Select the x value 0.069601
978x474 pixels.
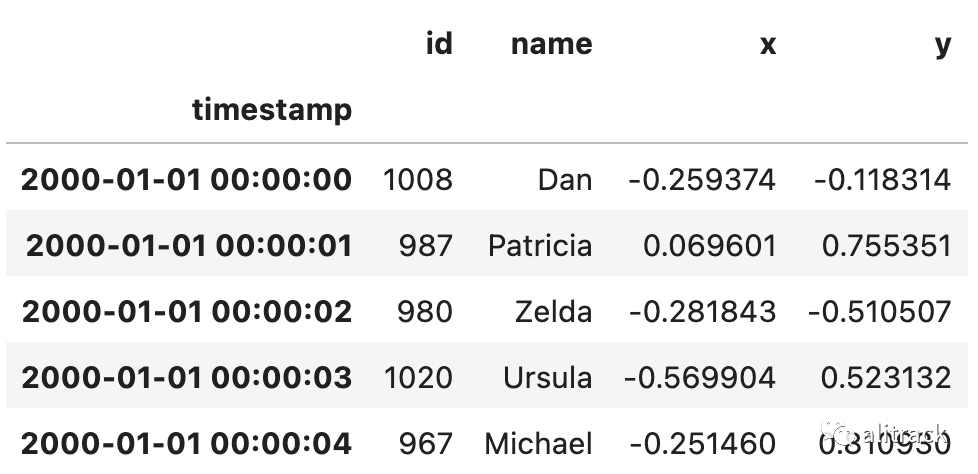pyautogui.click(x=709, y=246)
